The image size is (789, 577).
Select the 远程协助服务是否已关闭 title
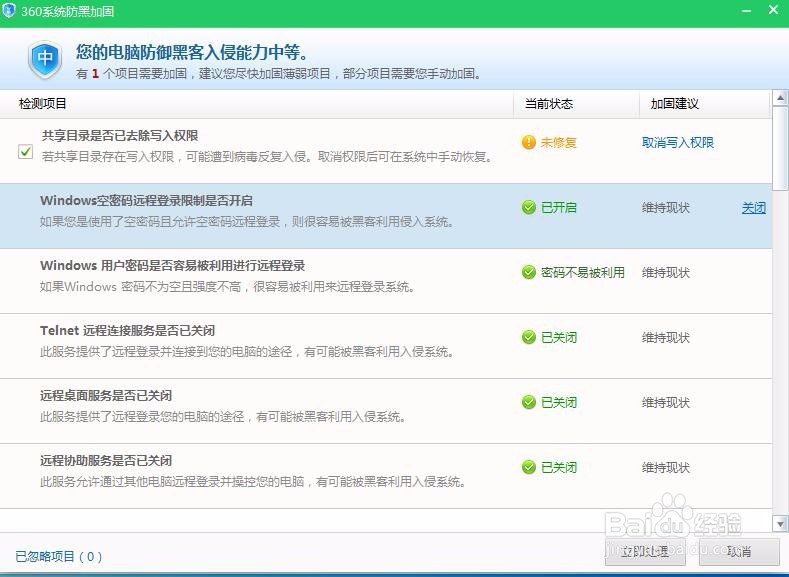[106, 460]
